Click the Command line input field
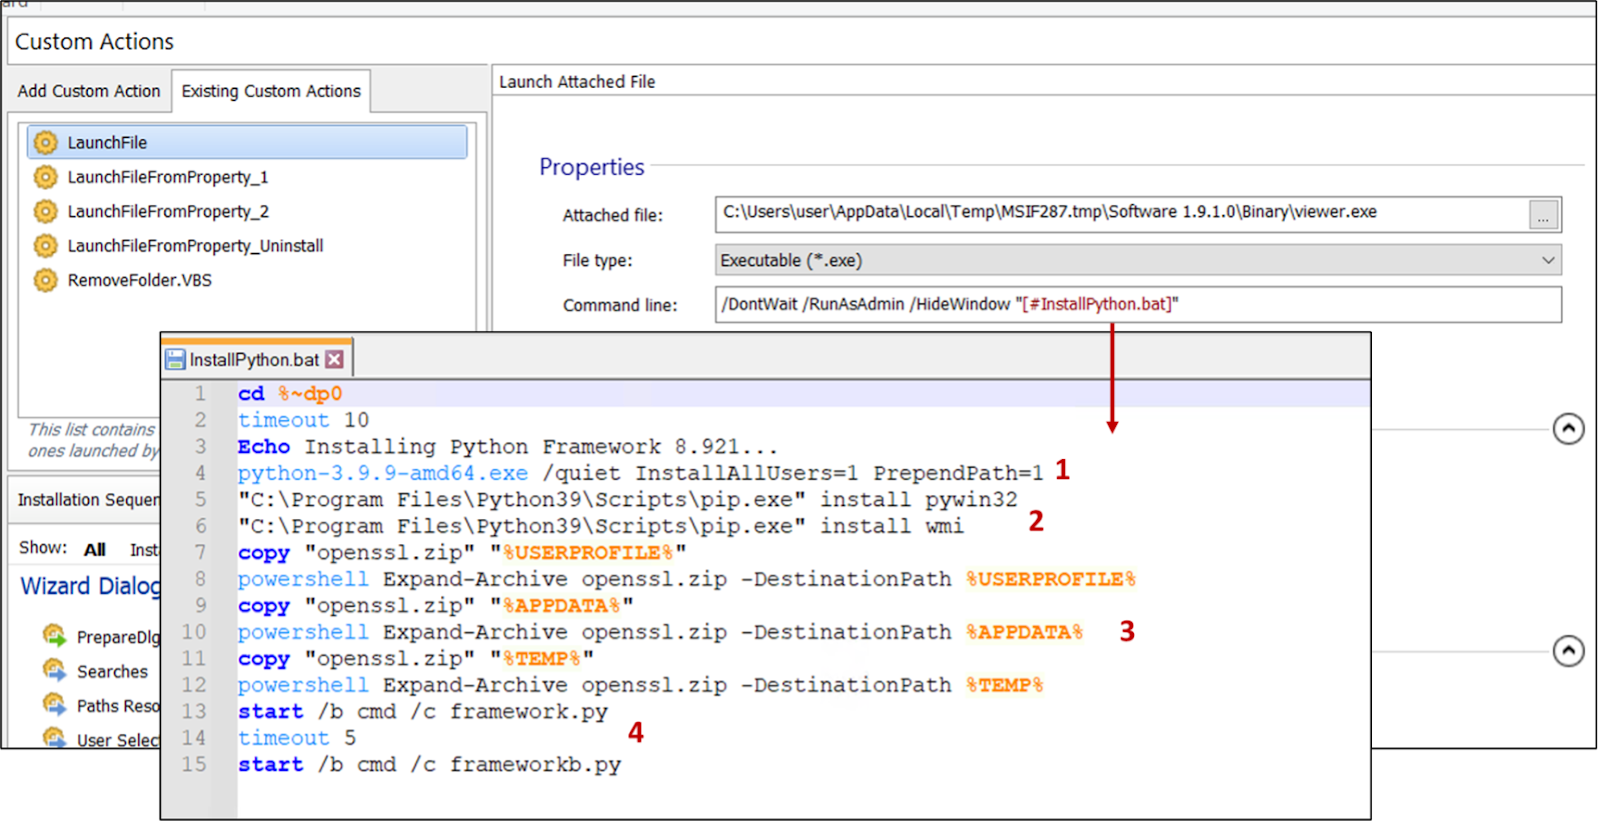This screenshot has height=822, width=1600. 1137,305
